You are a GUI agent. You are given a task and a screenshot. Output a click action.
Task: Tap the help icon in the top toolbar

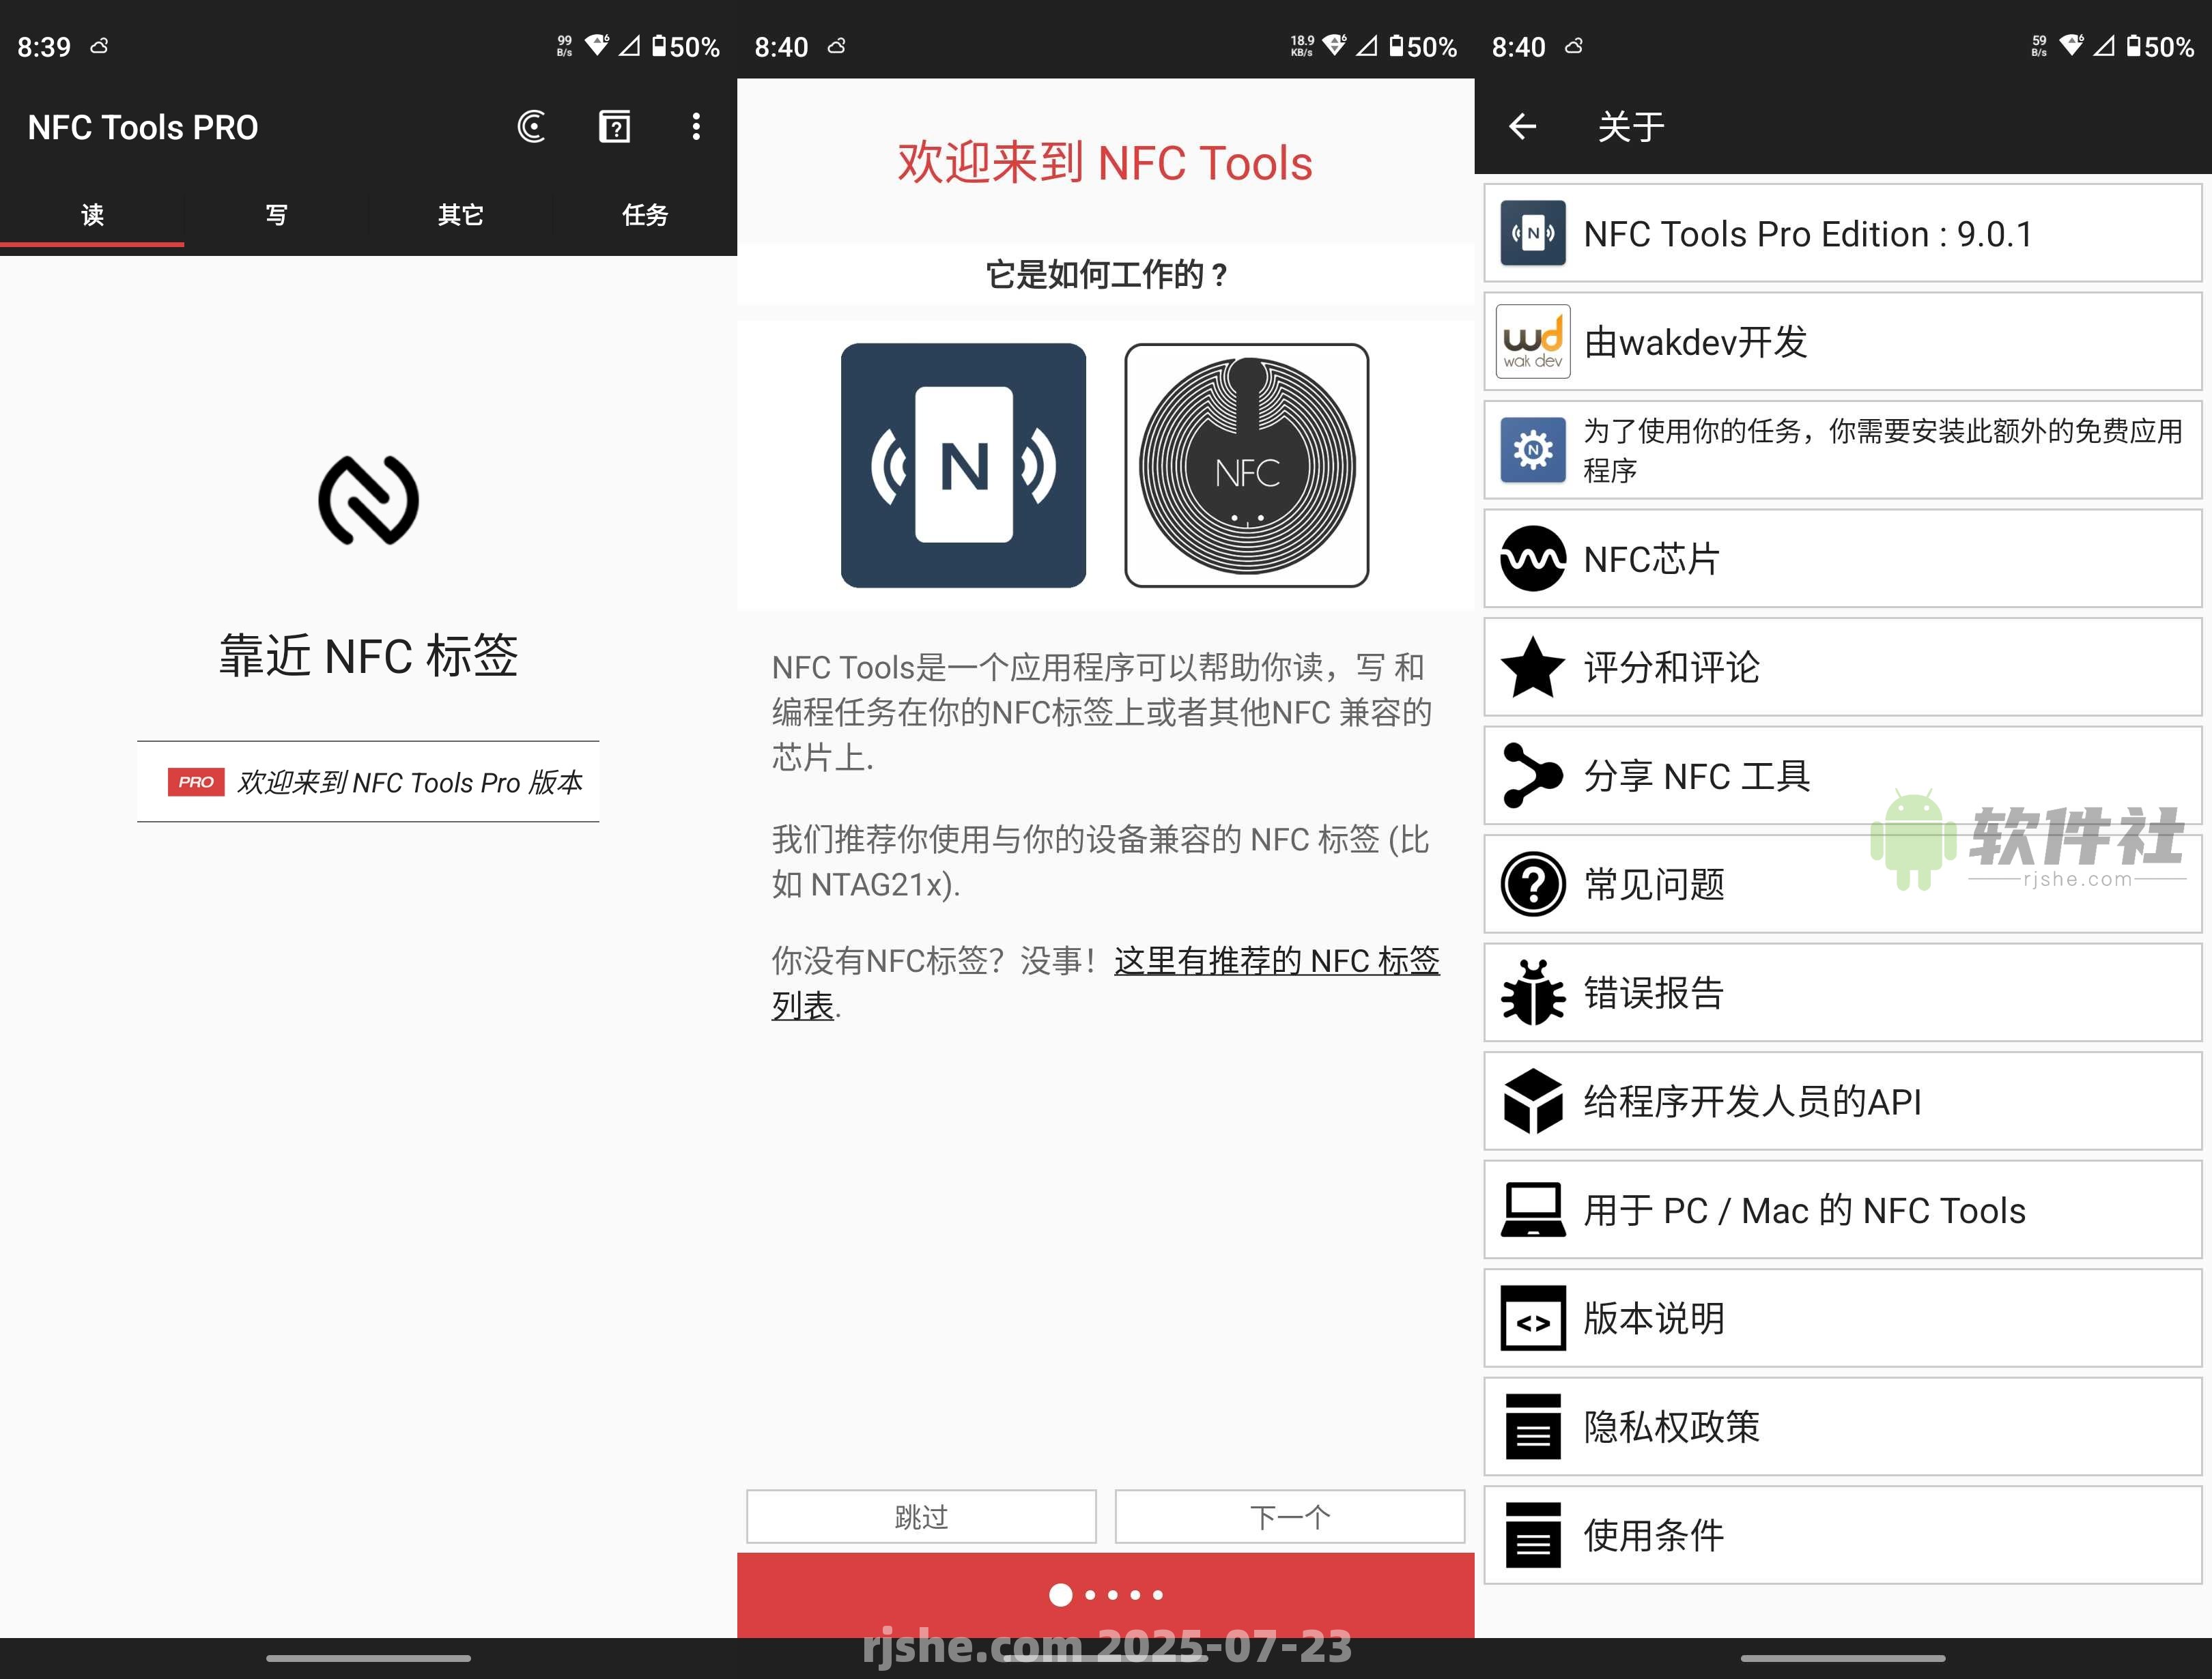[x=615, y=126]
